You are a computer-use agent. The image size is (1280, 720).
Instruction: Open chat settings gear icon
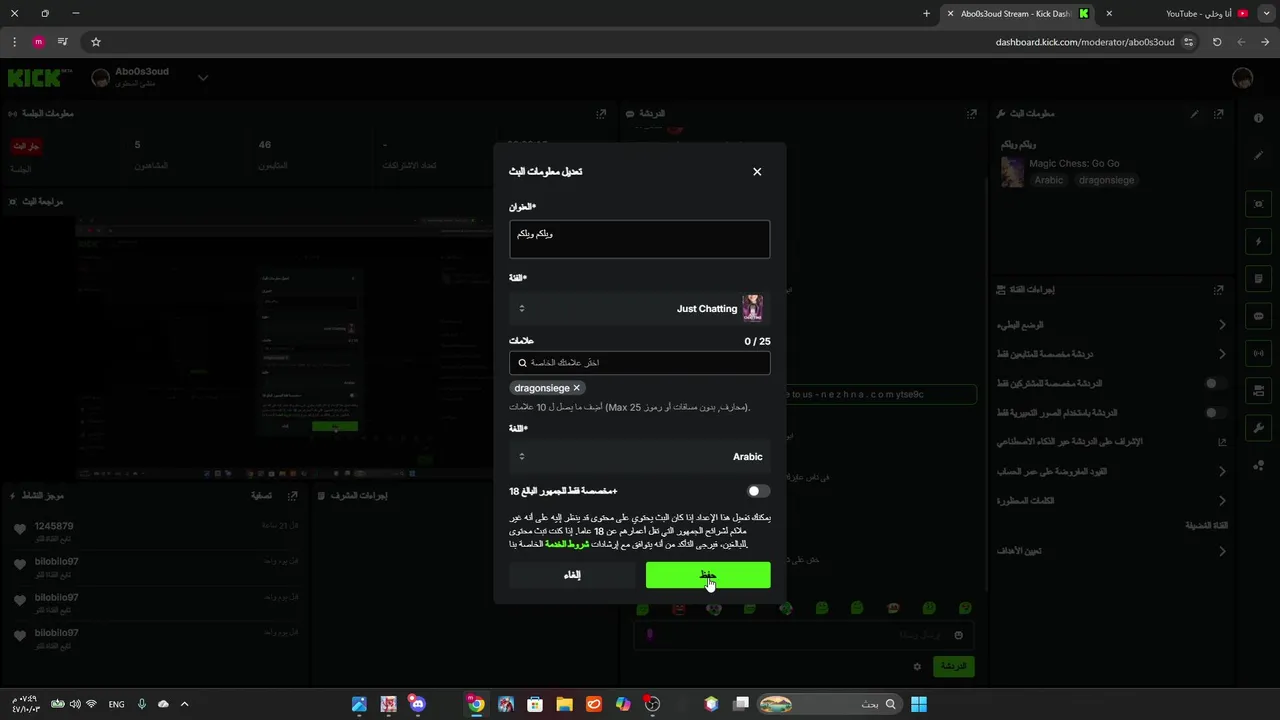pos(917,666)
